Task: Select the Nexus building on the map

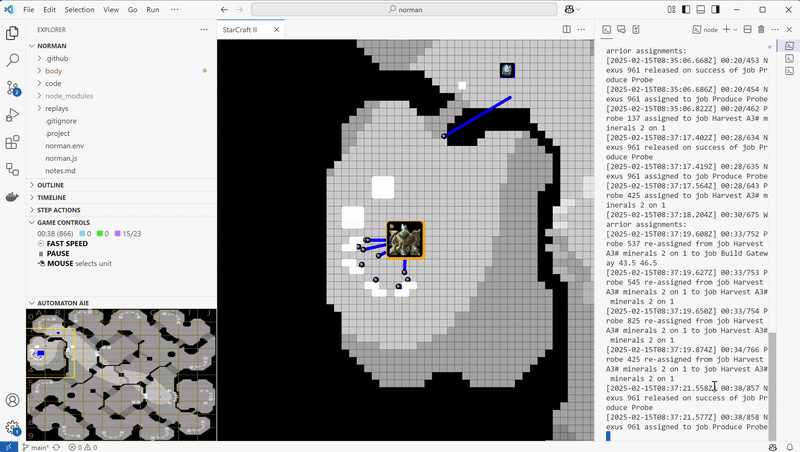Action: [x=405, y=240]
